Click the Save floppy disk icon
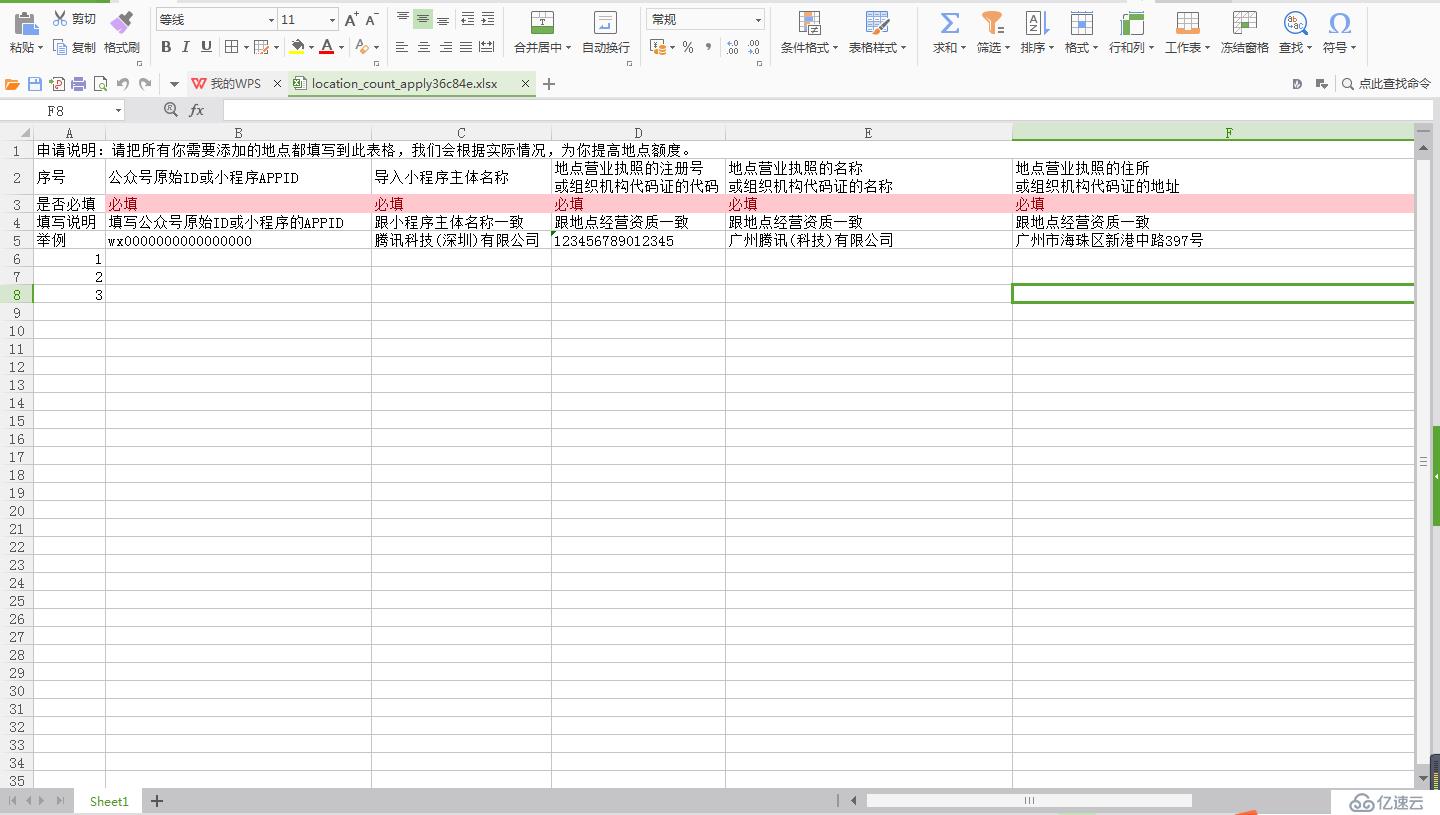This screenshot has width=1440, height=815. click(x=35, y=84)
